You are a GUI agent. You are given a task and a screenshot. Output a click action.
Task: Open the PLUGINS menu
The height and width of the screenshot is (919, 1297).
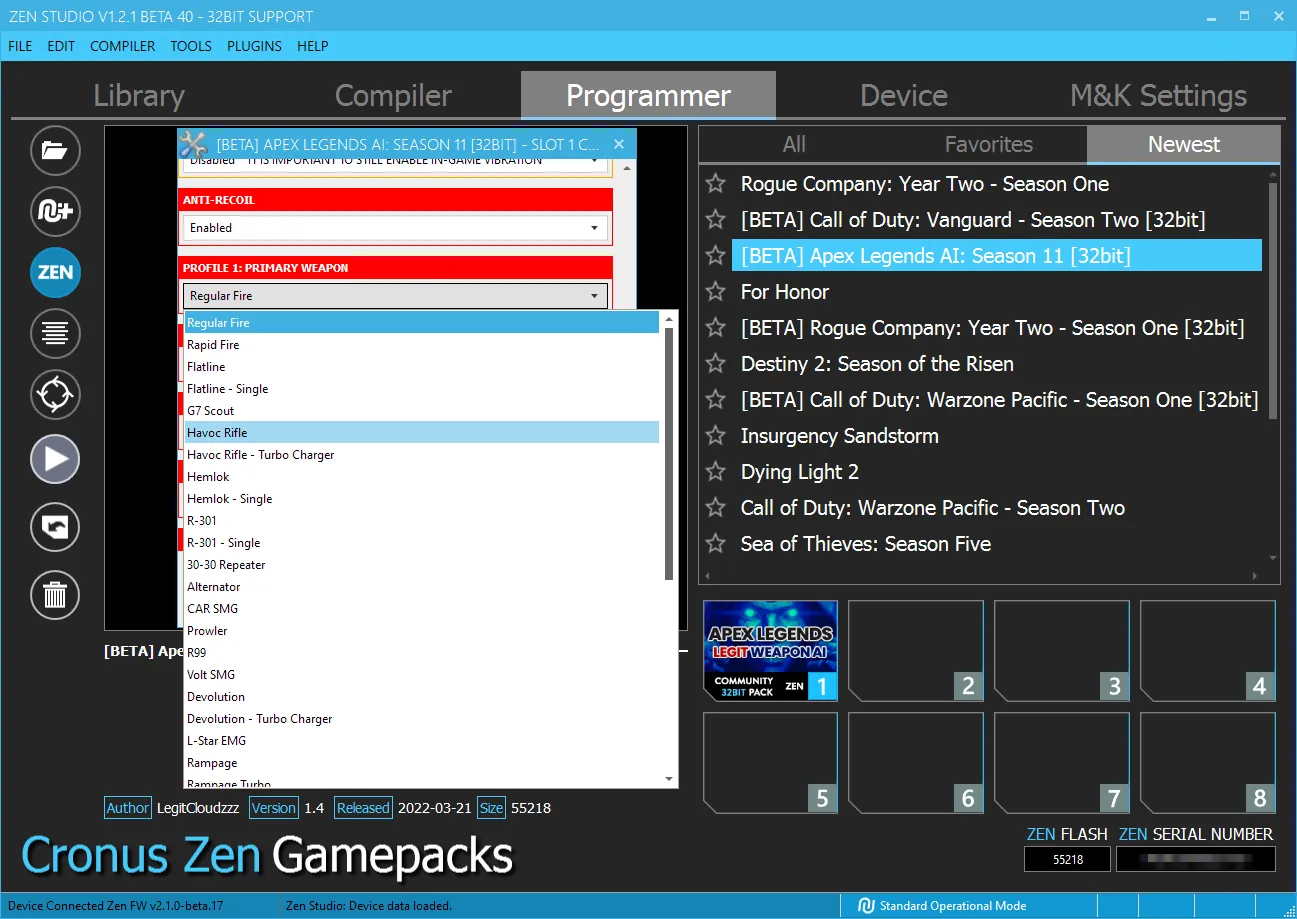254,46
